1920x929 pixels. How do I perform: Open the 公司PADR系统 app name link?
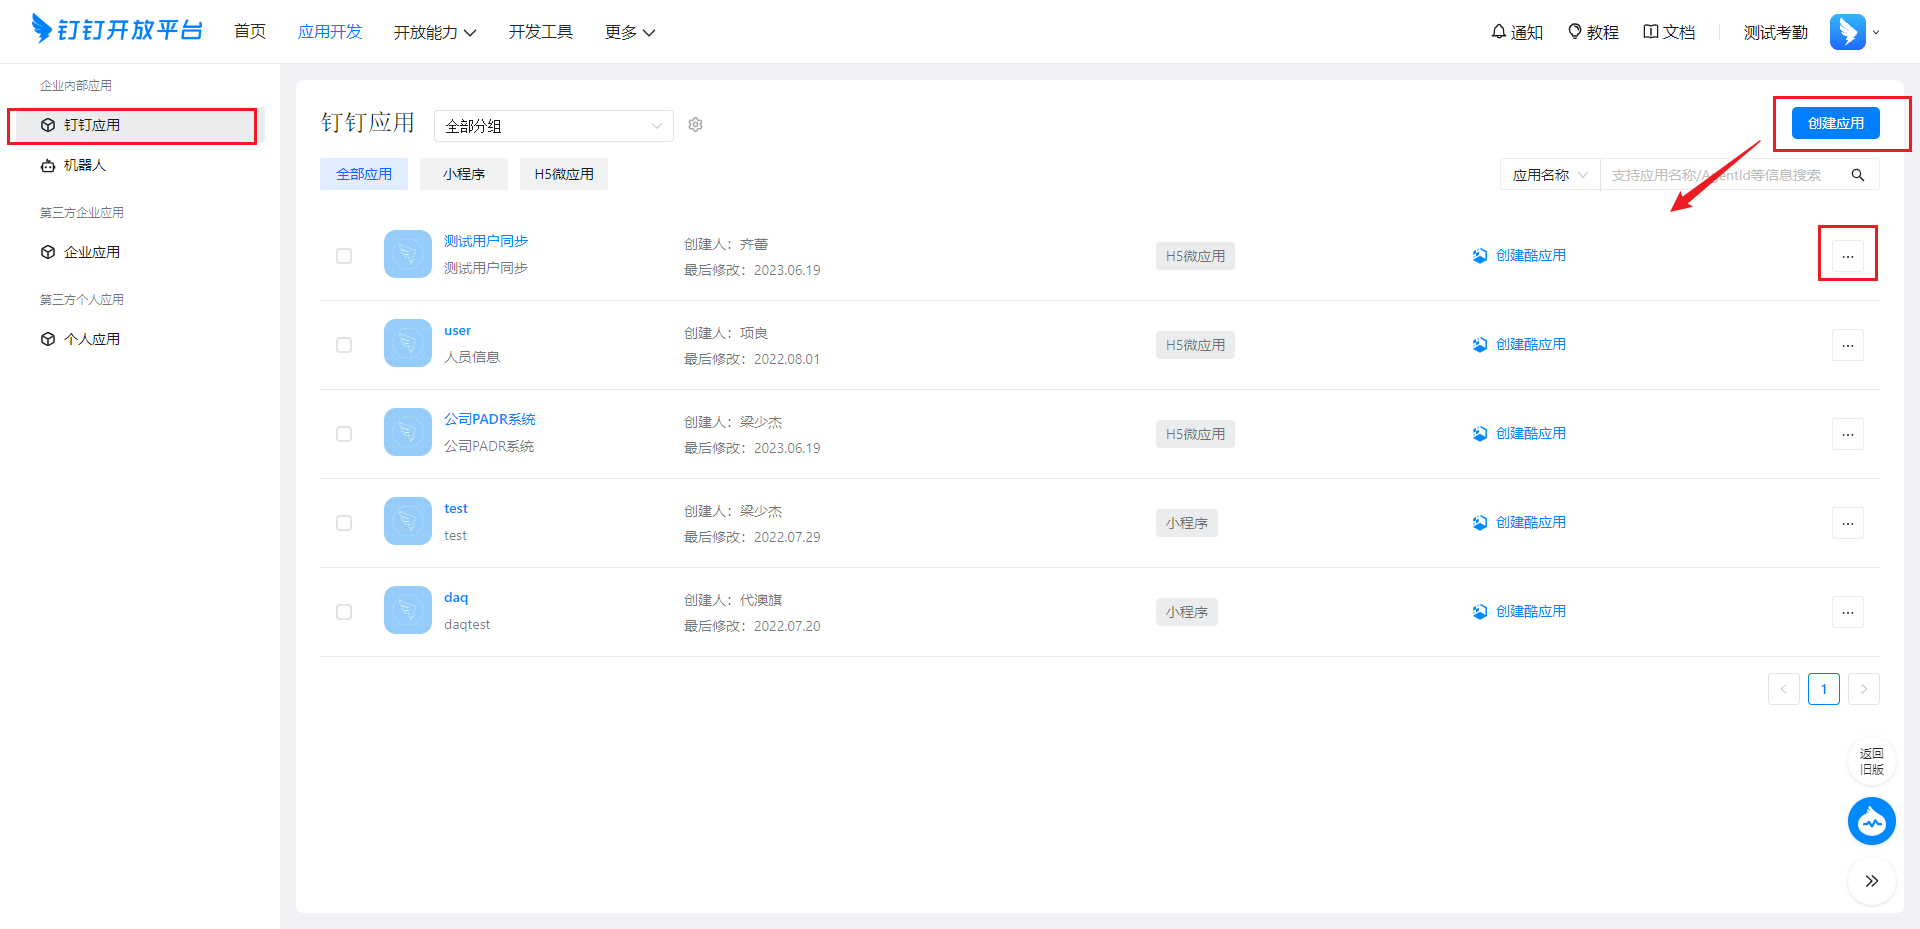490,419
